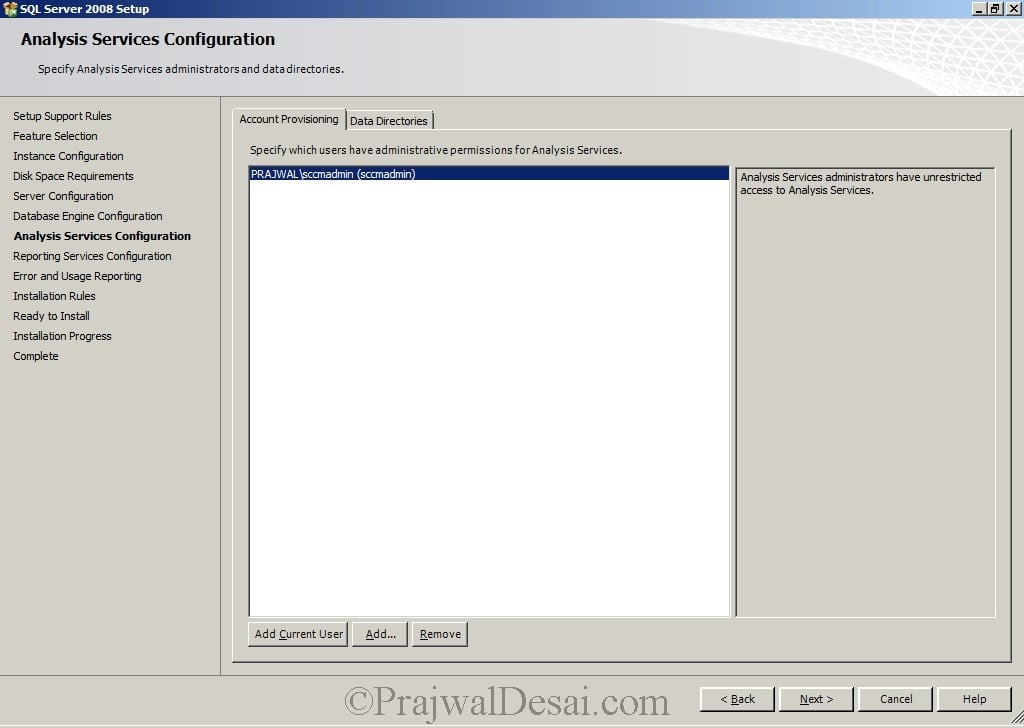Screen dimensions: 1024x728
Task: Click Database Engine Configuration step
Action: 88,216
